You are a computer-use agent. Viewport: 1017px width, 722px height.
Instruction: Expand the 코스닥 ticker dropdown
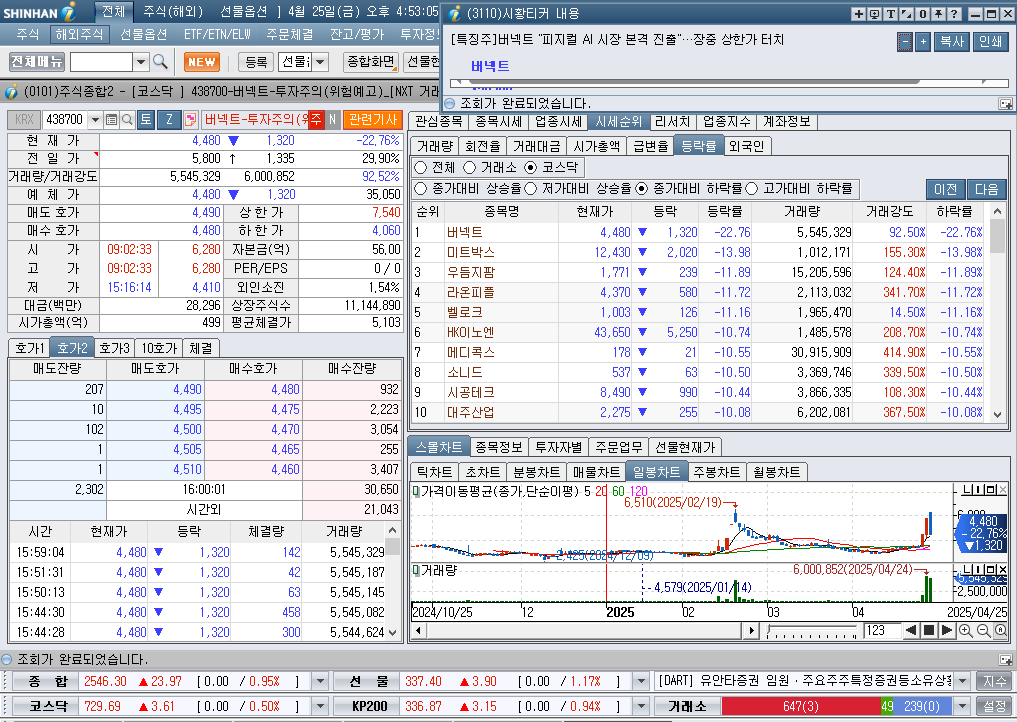point(320,706)
